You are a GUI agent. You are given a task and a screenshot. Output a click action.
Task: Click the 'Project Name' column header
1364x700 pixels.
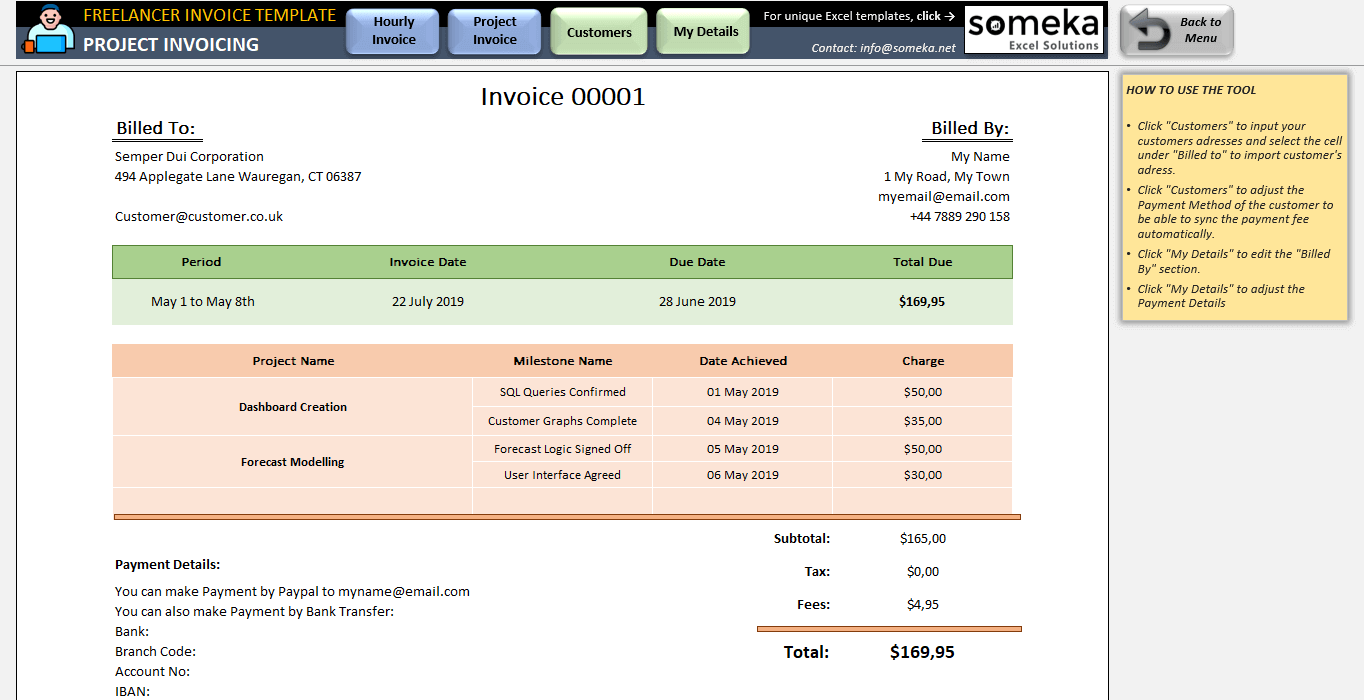pyautogui.click(x=293, y=361)
